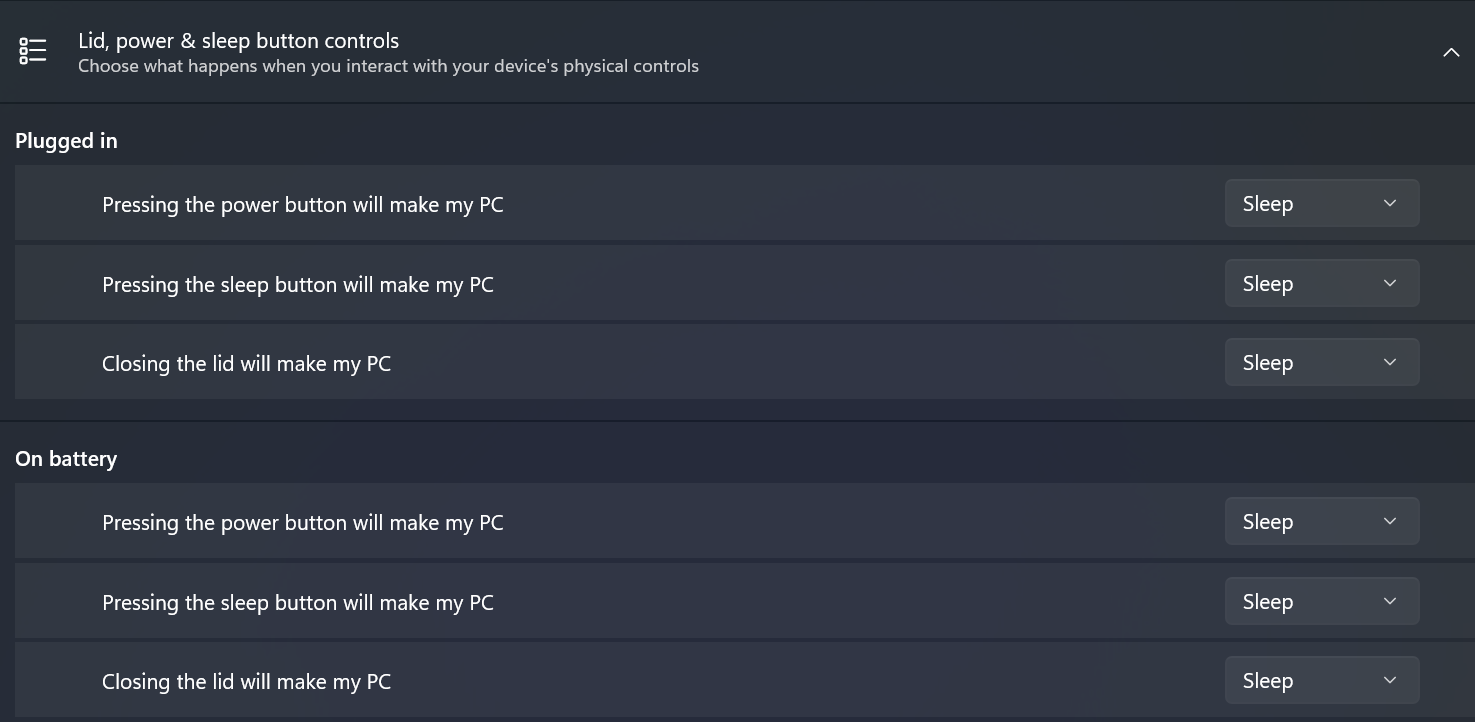Click the "Lid, power & sleep button controls" title

pyautogui.click(x=238, y=41)
